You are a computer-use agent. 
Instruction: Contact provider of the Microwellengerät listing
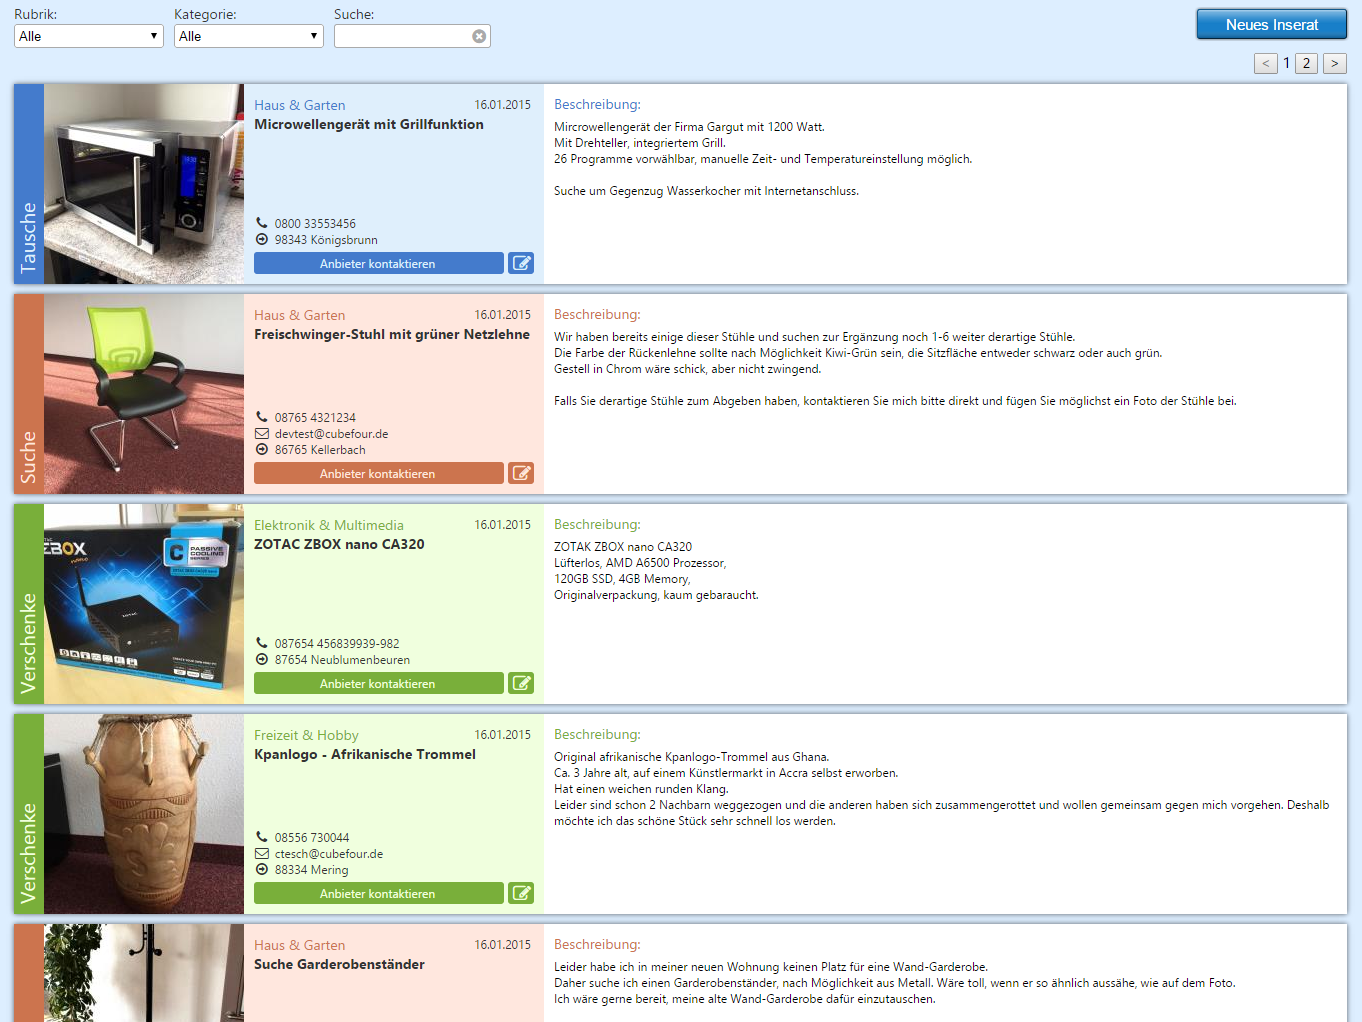click(378, 263)
